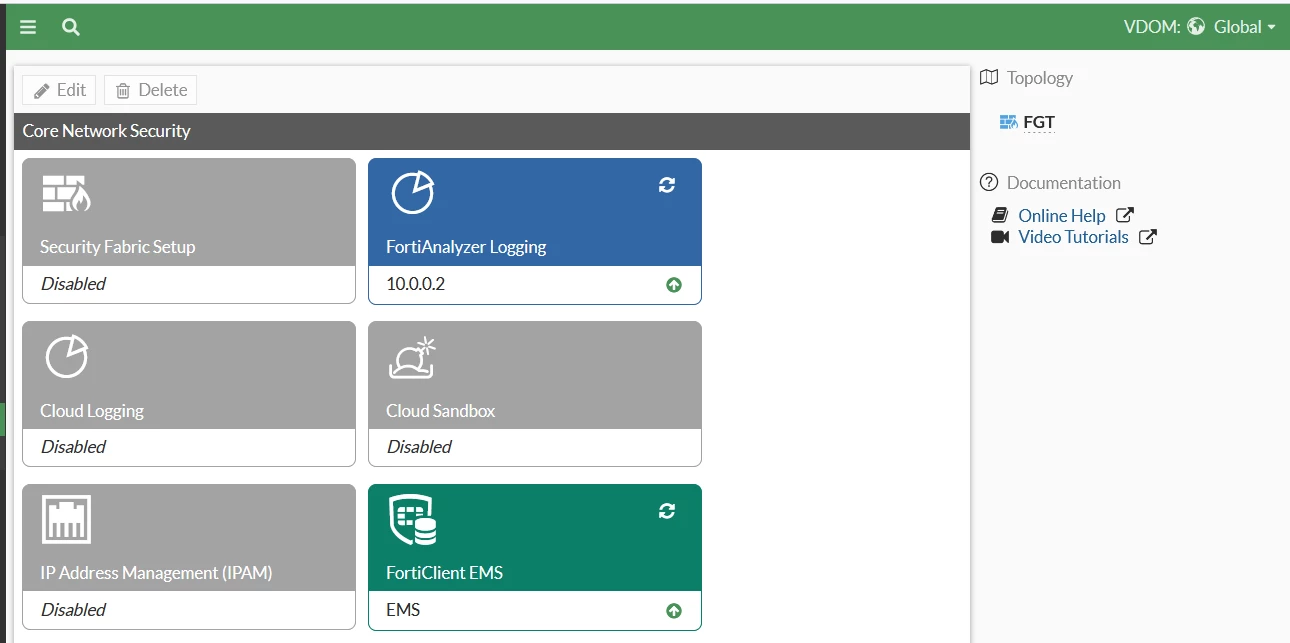Image resolution: width=1290 pixels, height=643 pixels.
Task: Select the Security Fabric Setup firewall icon
Action: point(66,193)
